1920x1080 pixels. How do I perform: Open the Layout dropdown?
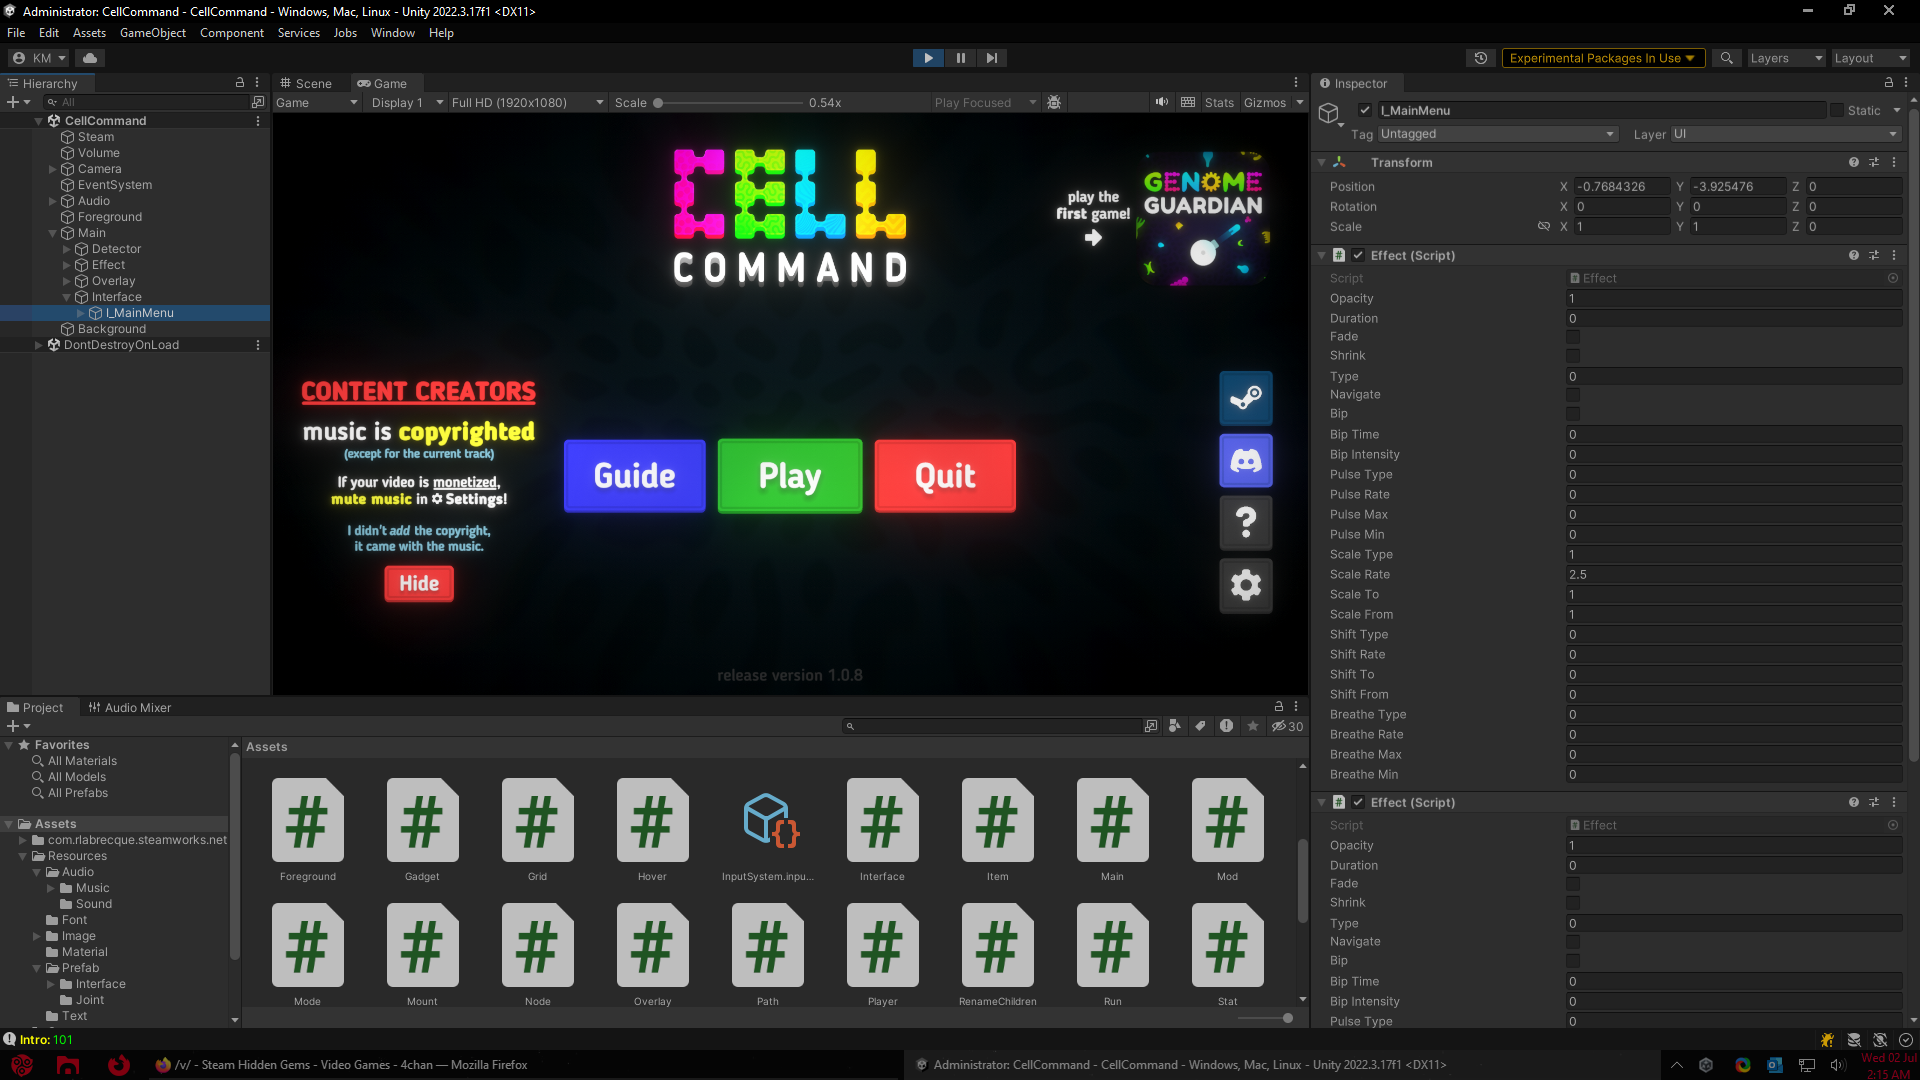pos(1869,58)
